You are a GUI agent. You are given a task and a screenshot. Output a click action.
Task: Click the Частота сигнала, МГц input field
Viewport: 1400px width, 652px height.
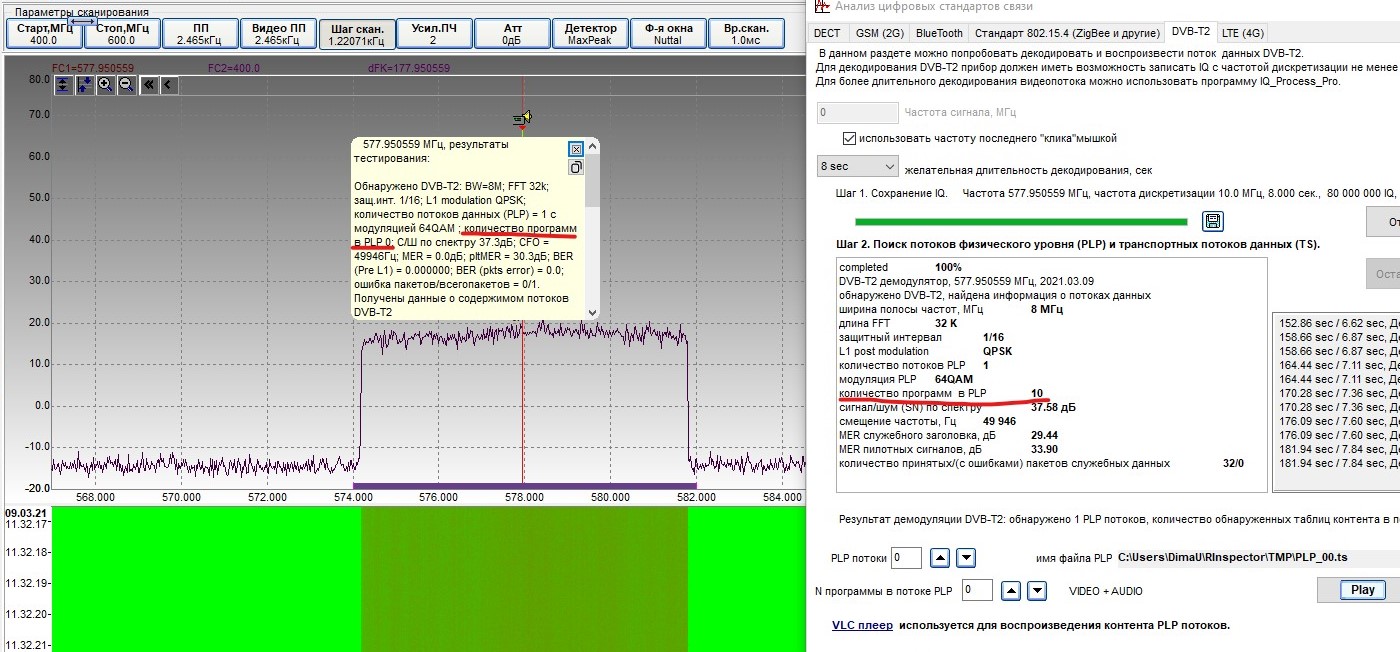[857, 113]
